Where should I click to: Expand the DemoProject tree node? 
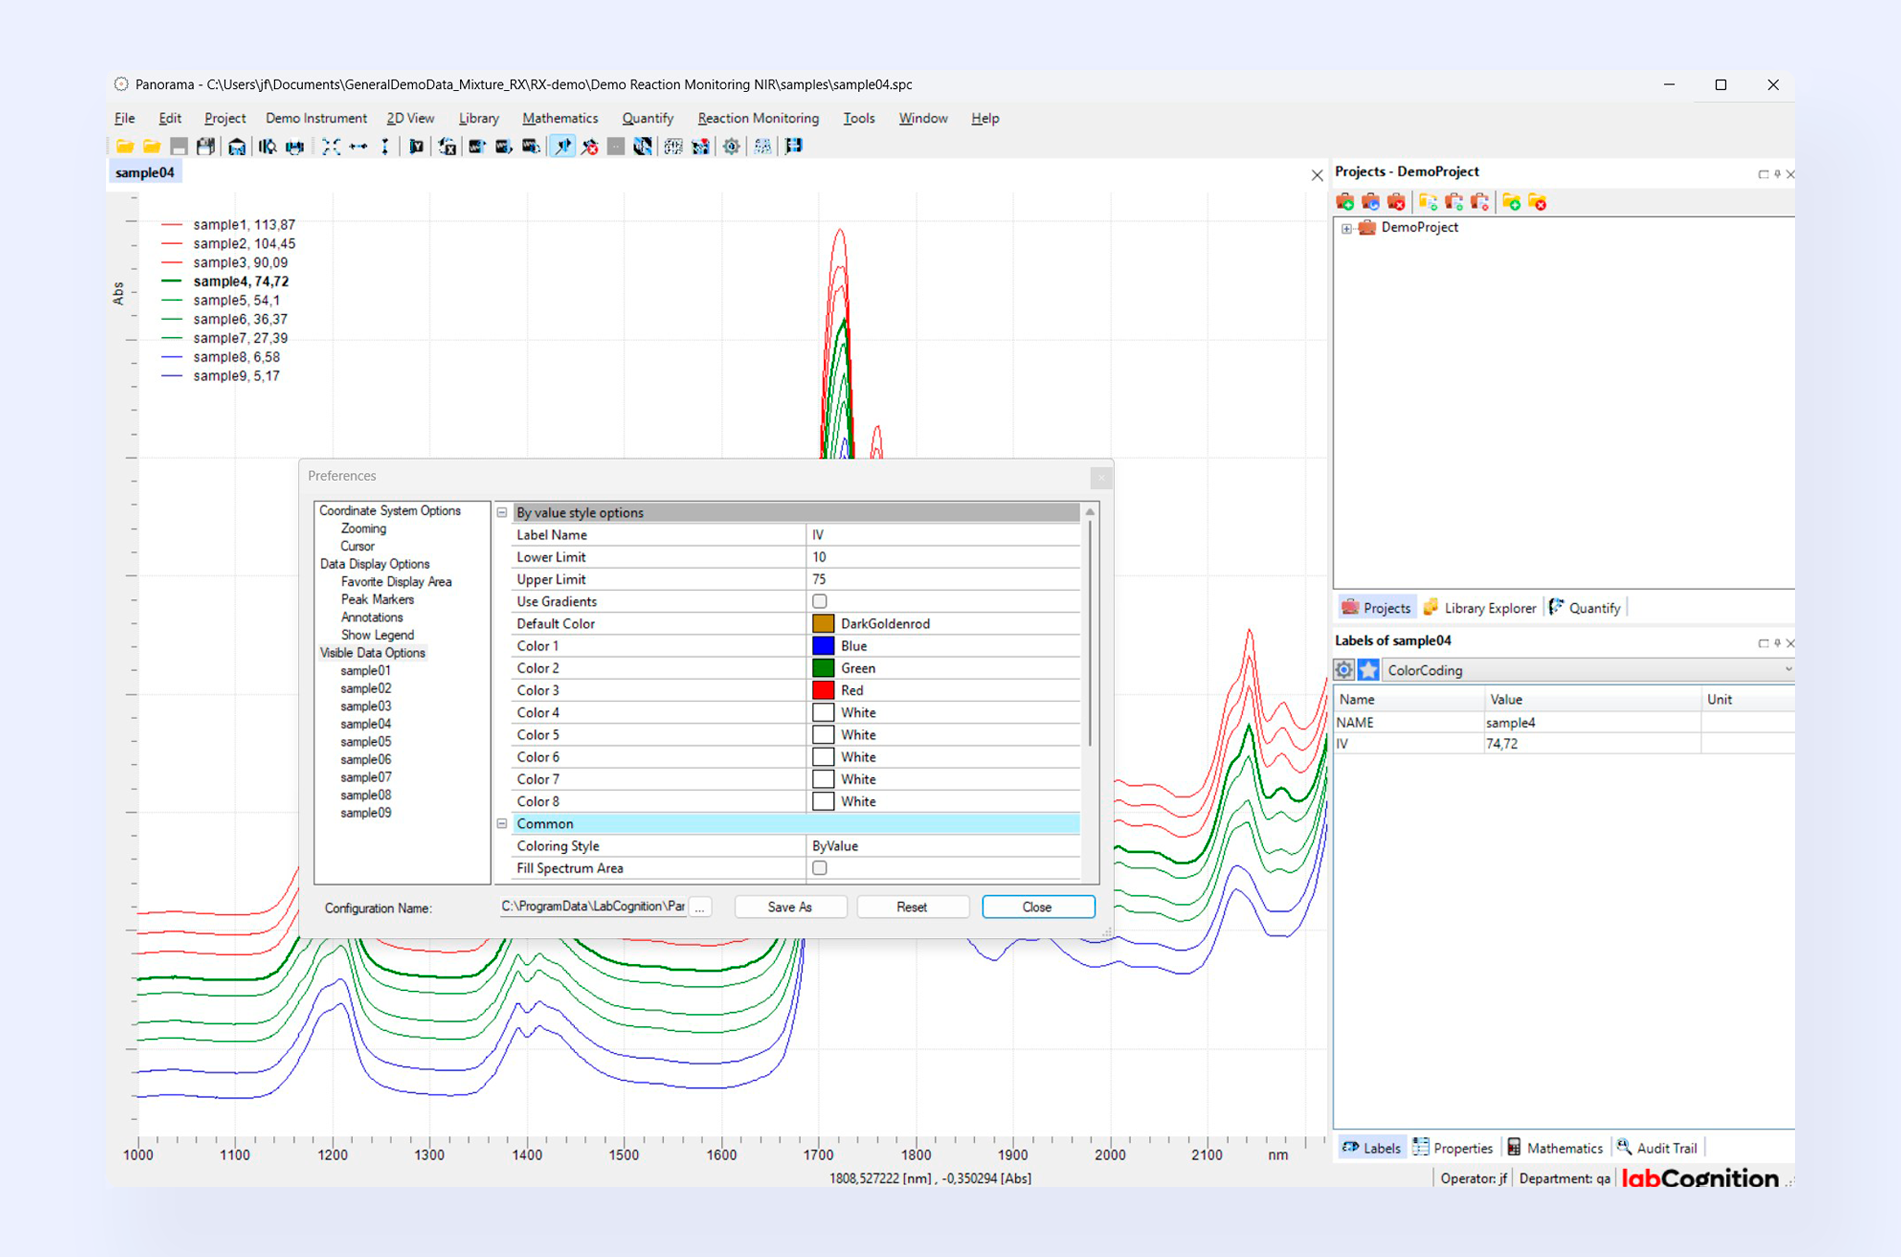tap(1347, 228)
